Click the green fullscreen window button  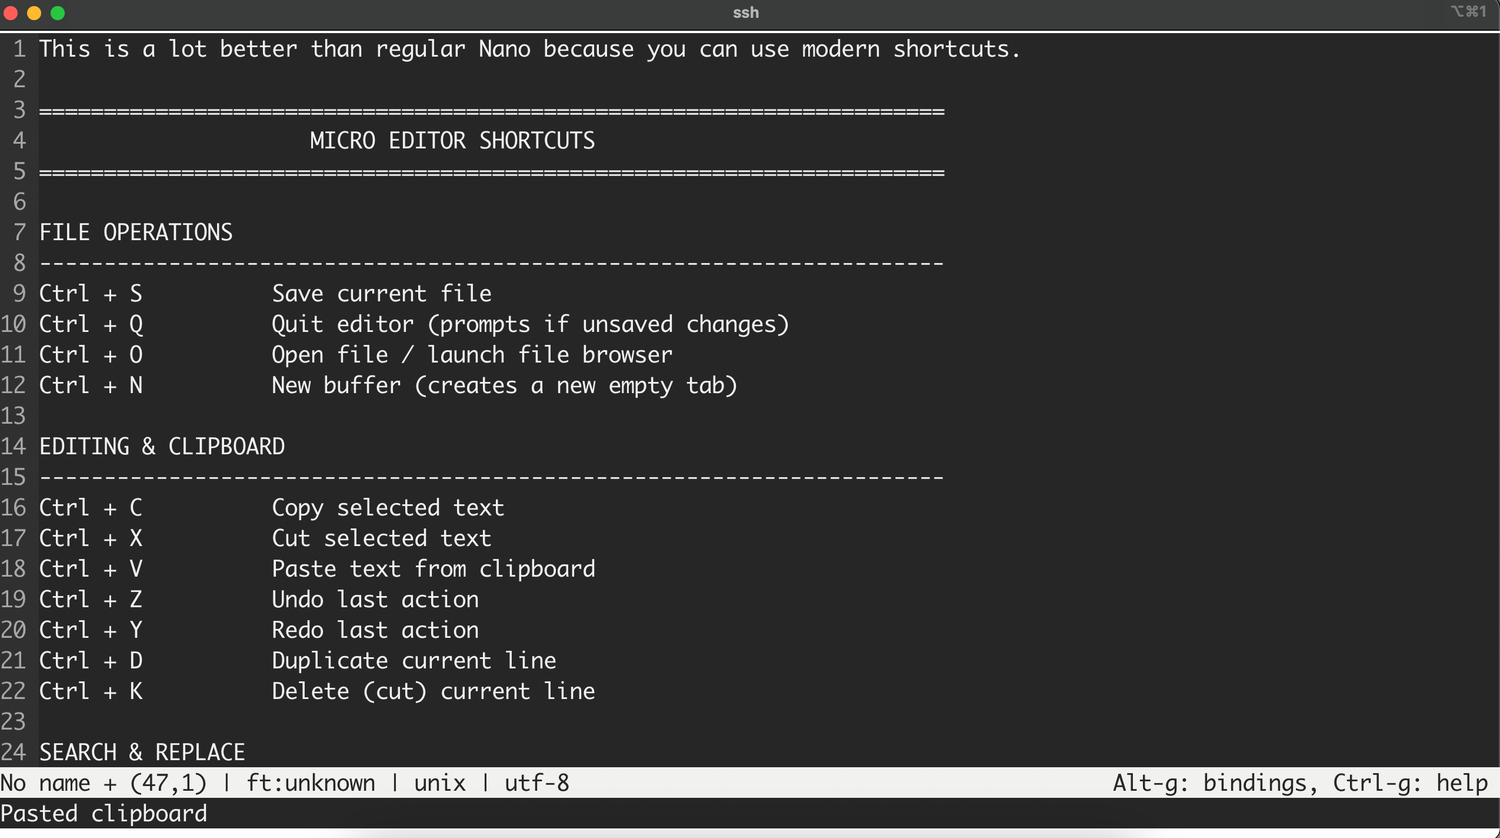point(57,13)
